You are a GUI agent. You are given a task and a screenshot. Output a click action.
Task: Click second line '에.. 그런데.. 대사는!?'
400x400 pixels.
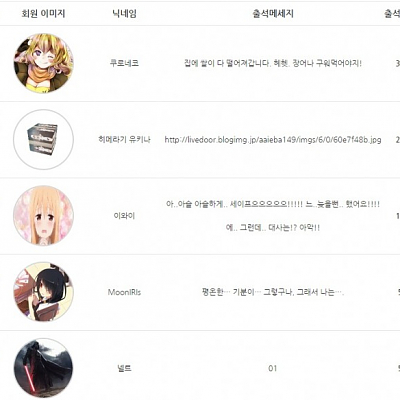click(273, 228)
